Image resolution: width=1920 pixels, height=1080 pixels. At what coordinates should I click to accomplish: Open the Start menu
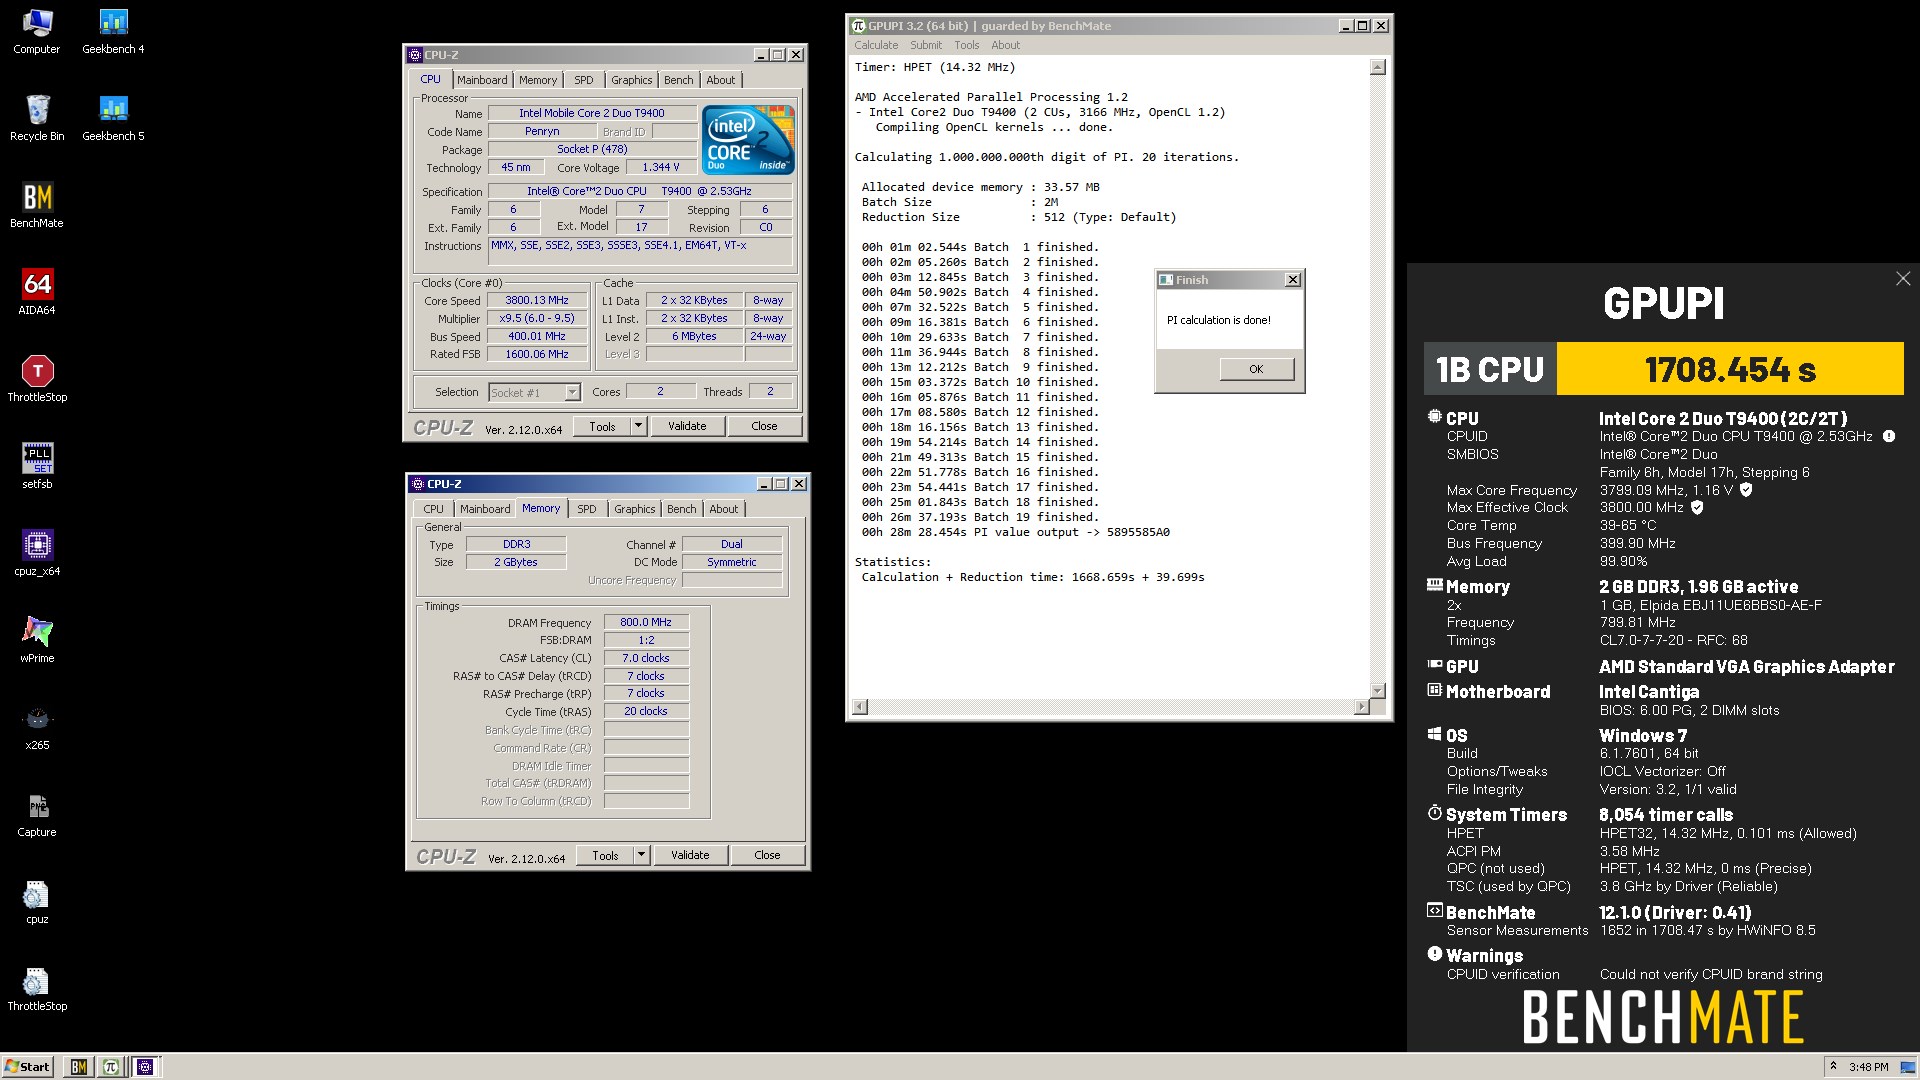(28, 1067)
